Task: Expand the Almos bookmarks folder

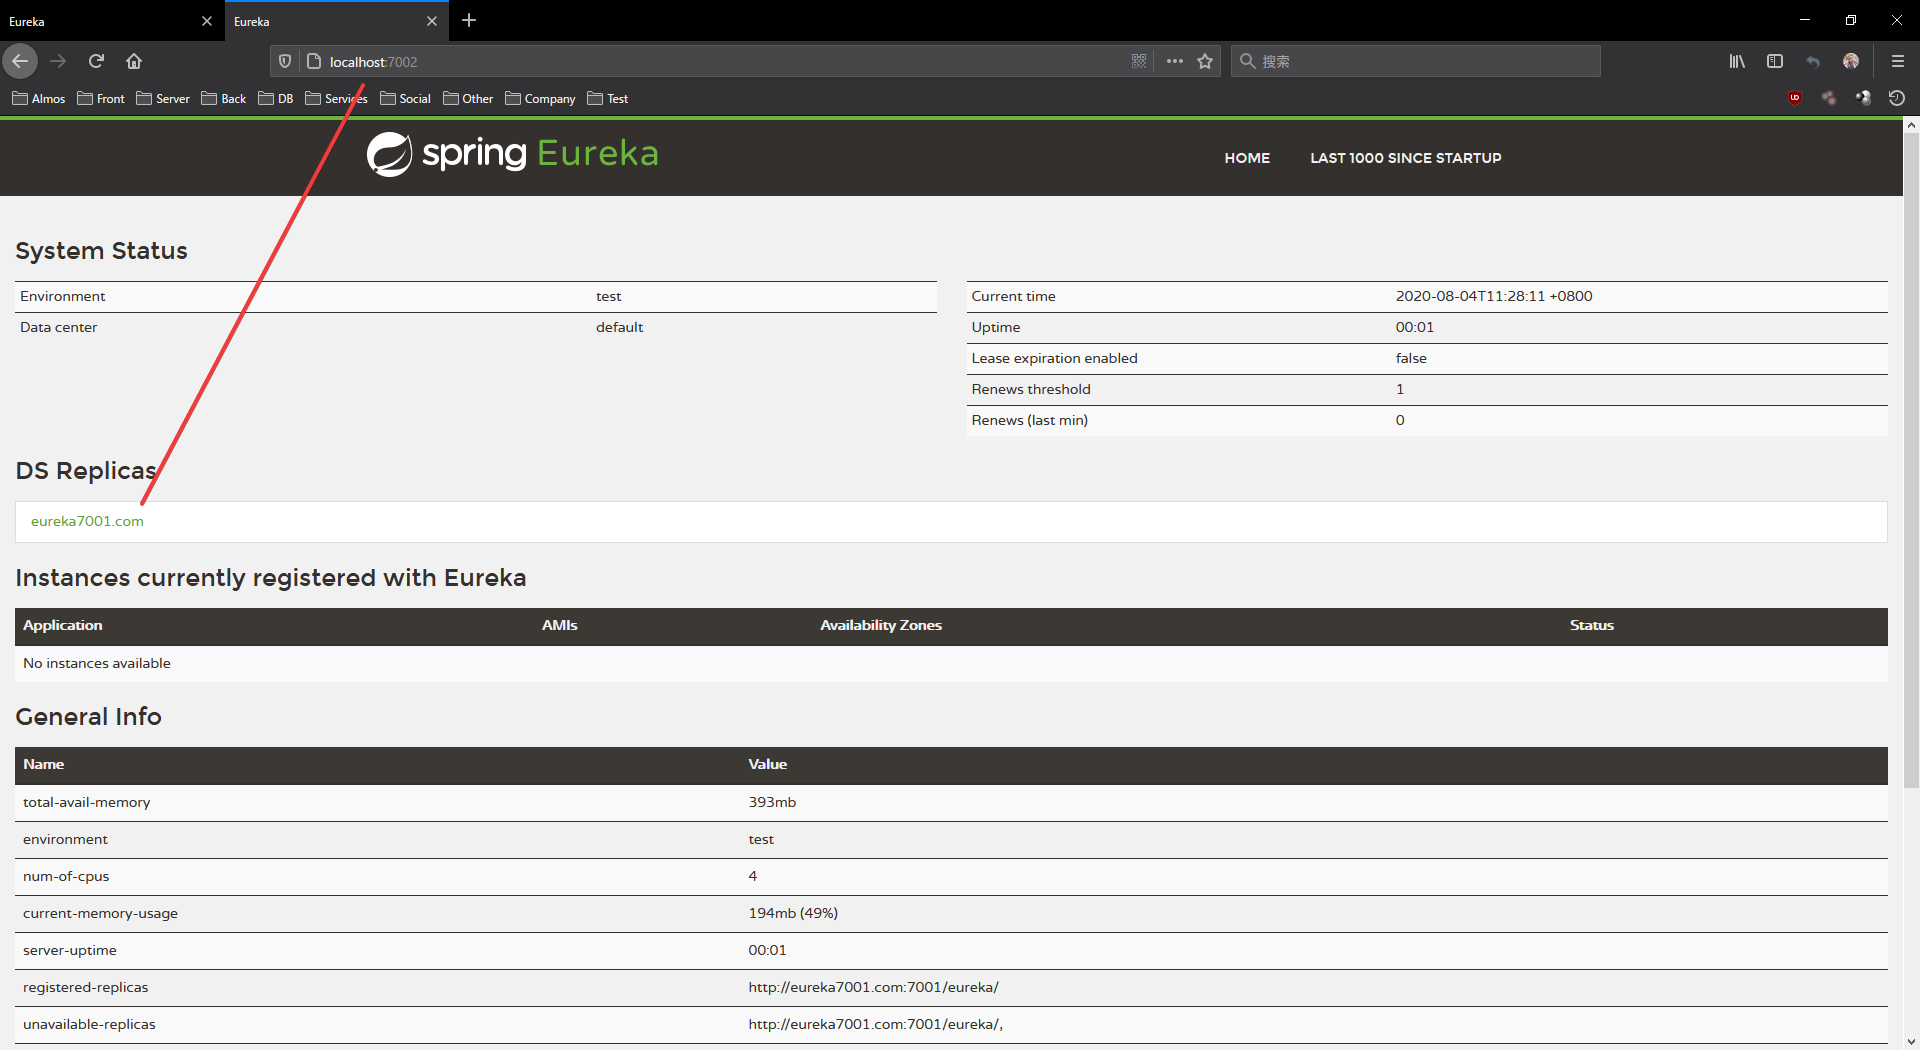Action: [x=39, y=98]
